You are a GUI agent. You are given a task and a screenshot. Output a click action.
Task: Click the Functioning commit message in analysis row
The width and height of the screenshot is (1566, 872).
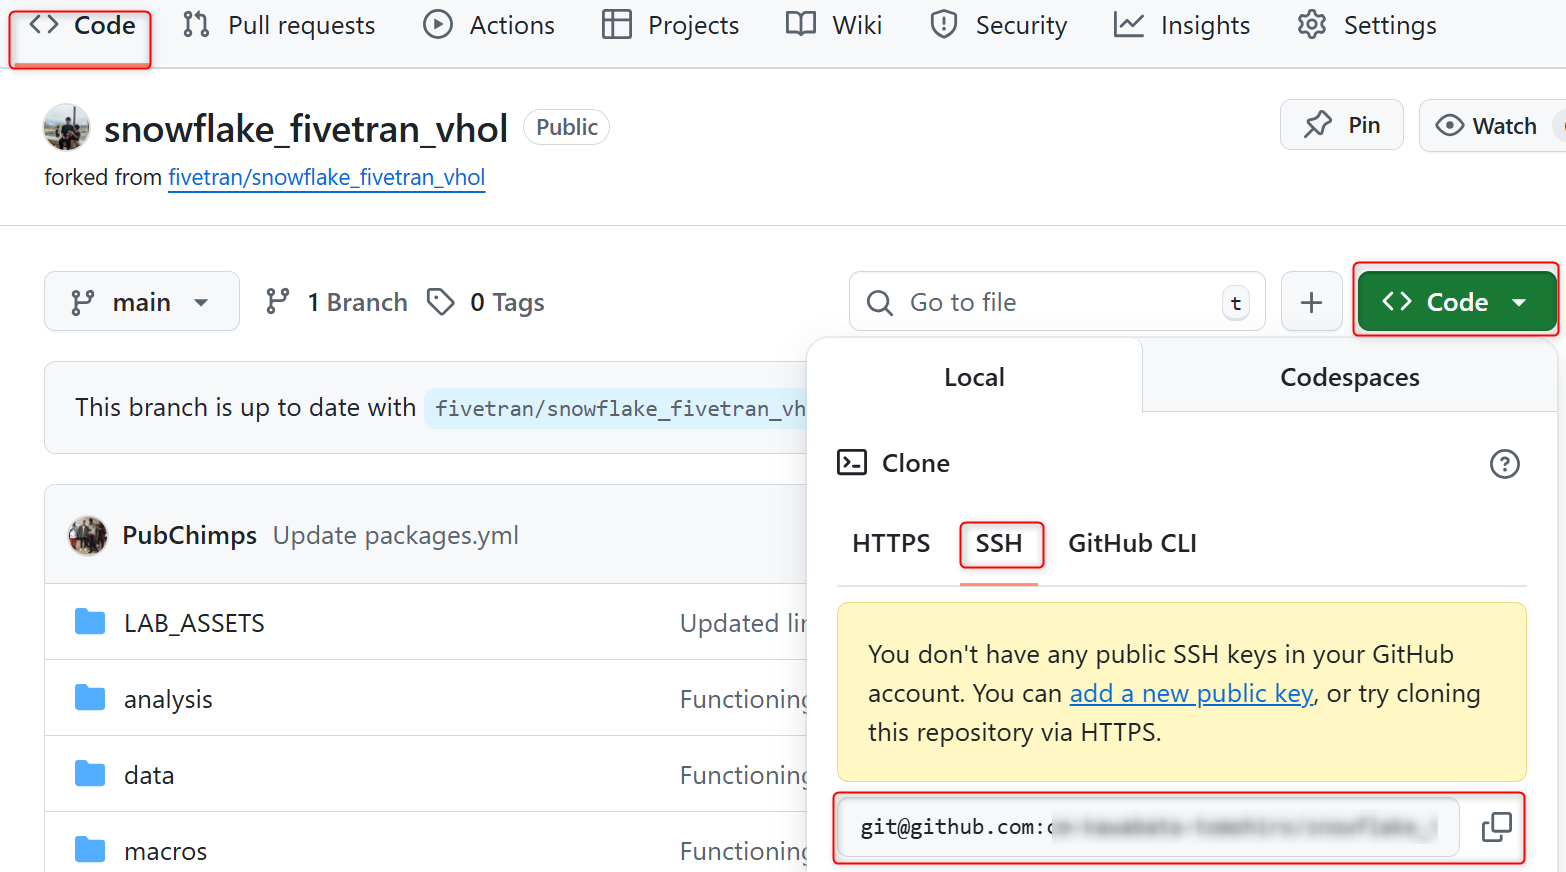pos(743,699)
